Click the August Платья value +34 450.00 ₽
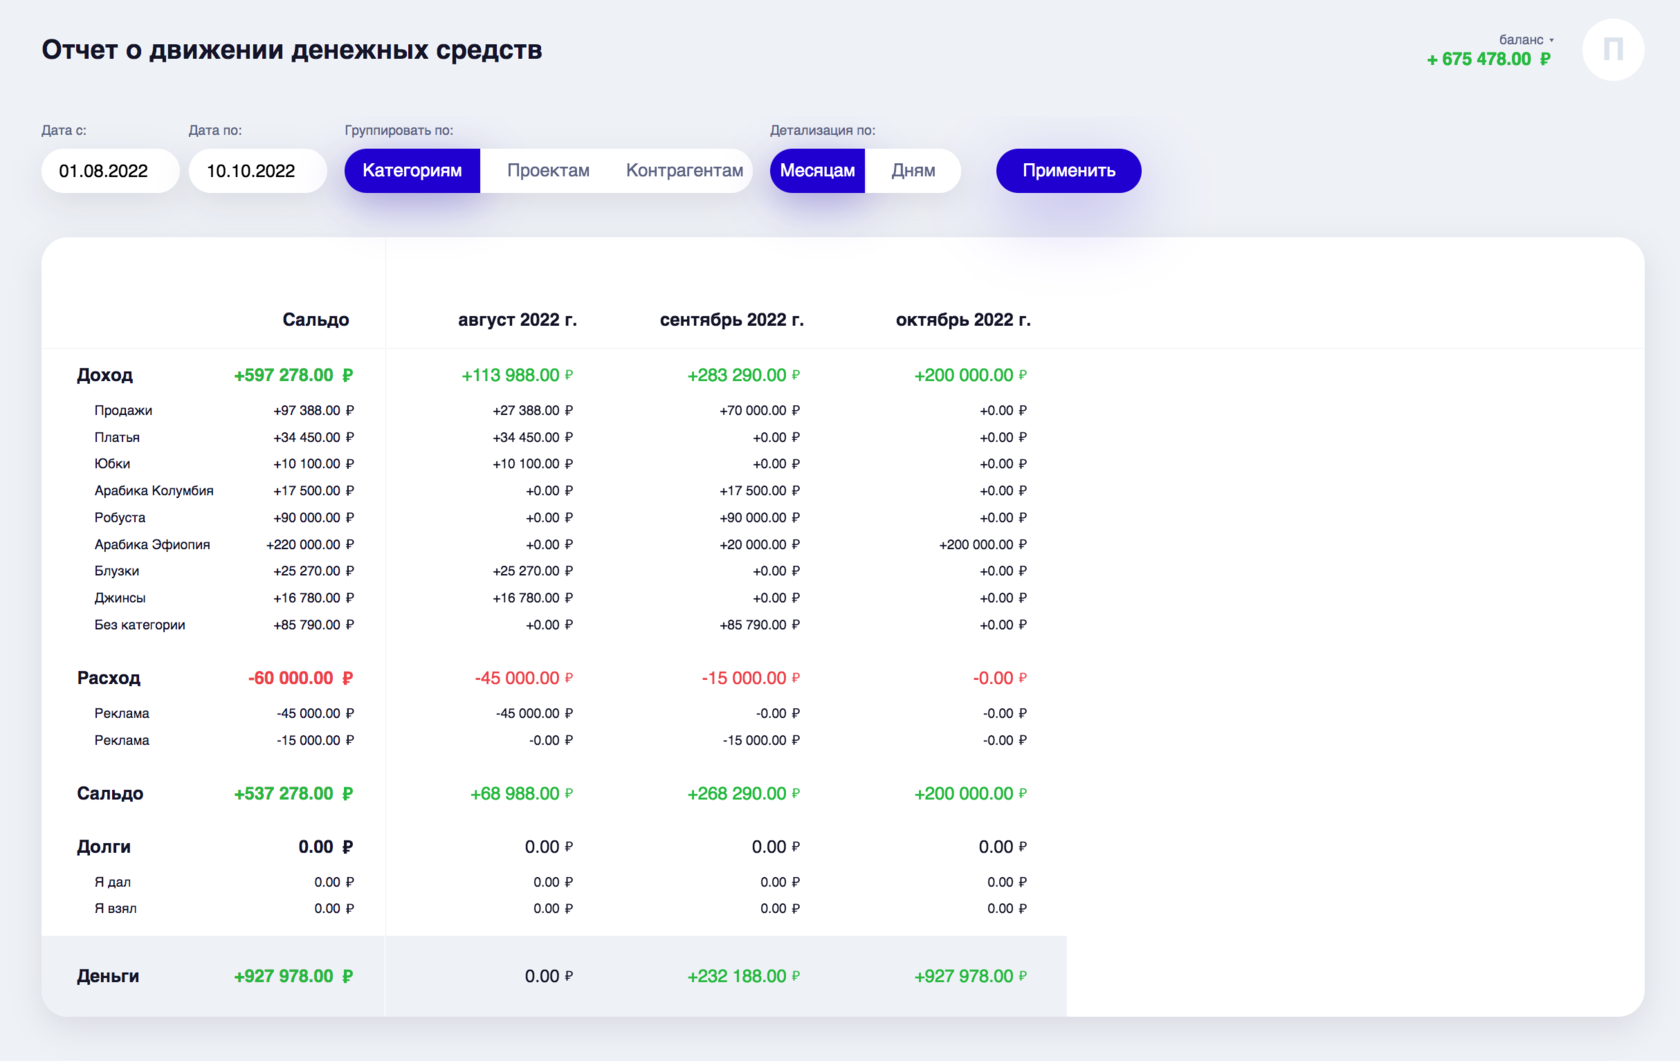The image size is (1680, 1061). [x=533, y=438]
